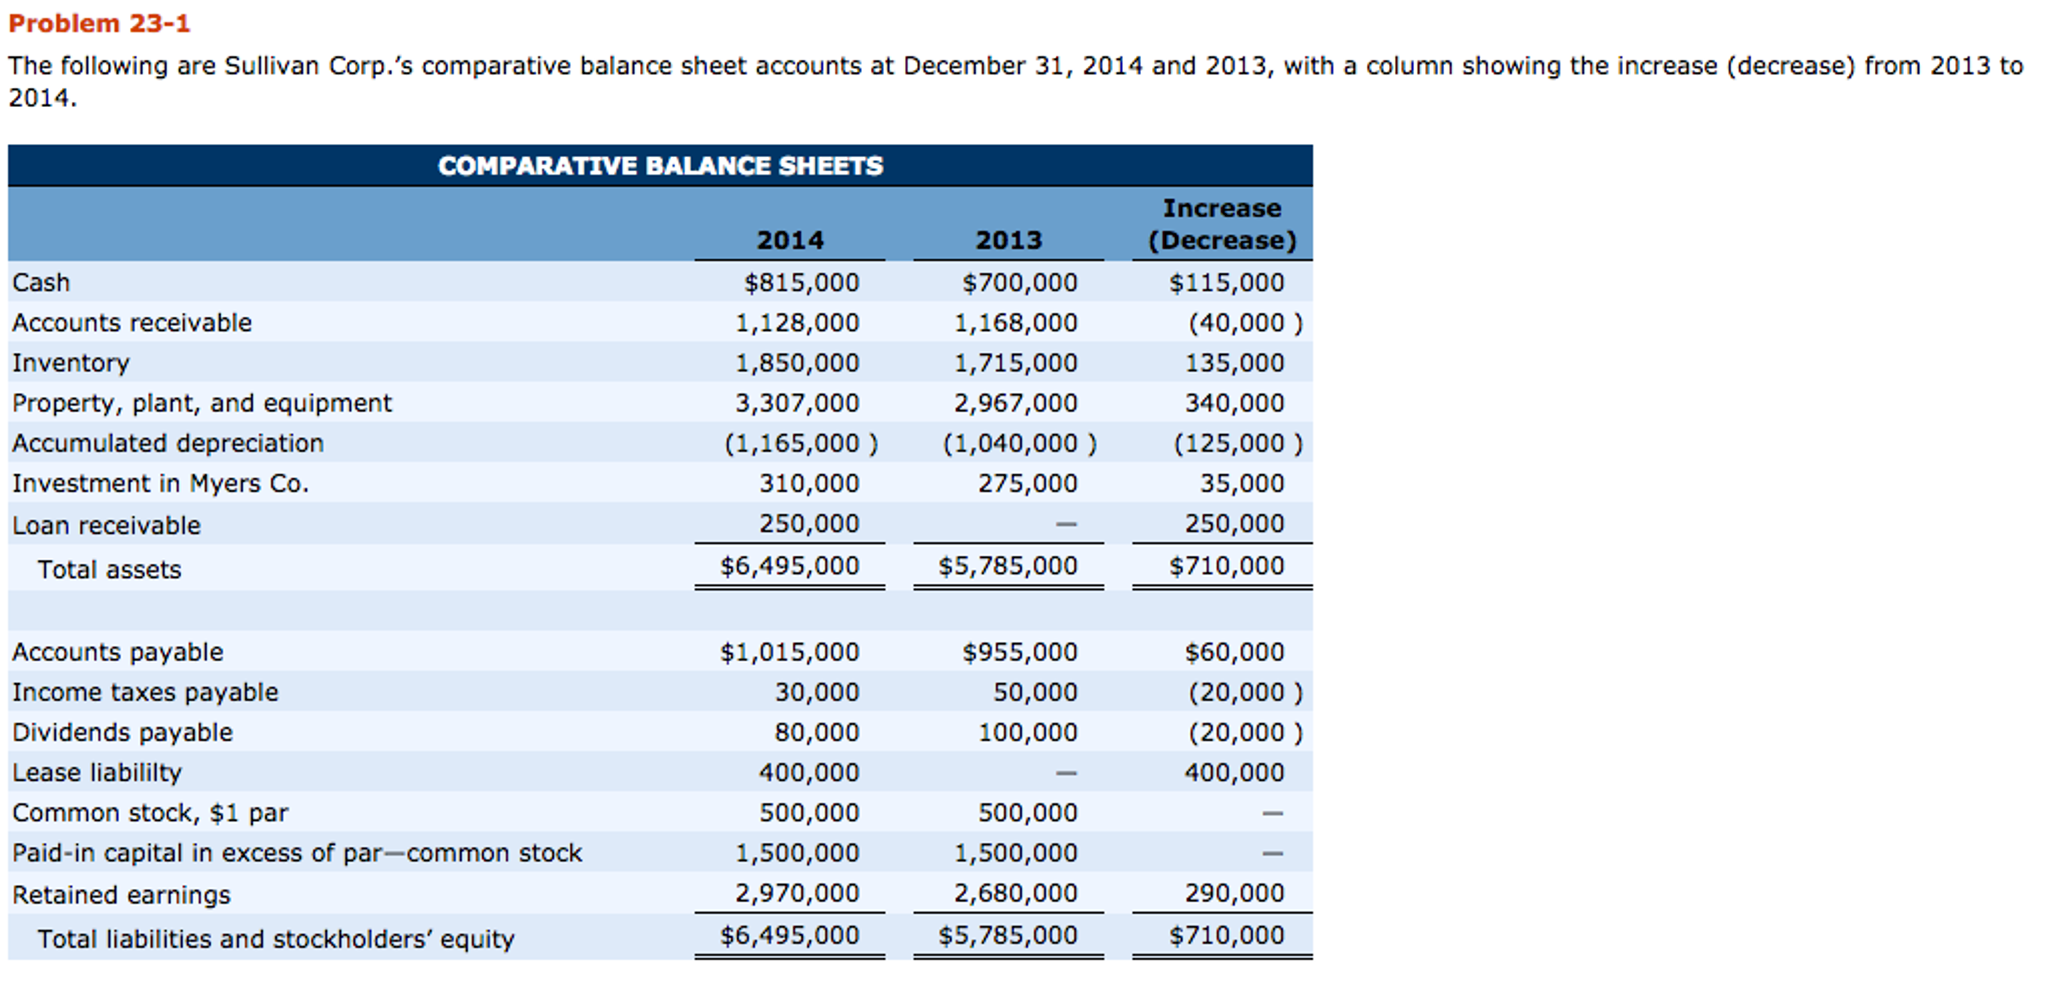Screen dimensions: 2046x984
Task: Click Inventory 2014 value 1,850,000
Action: tap(797, 363)
